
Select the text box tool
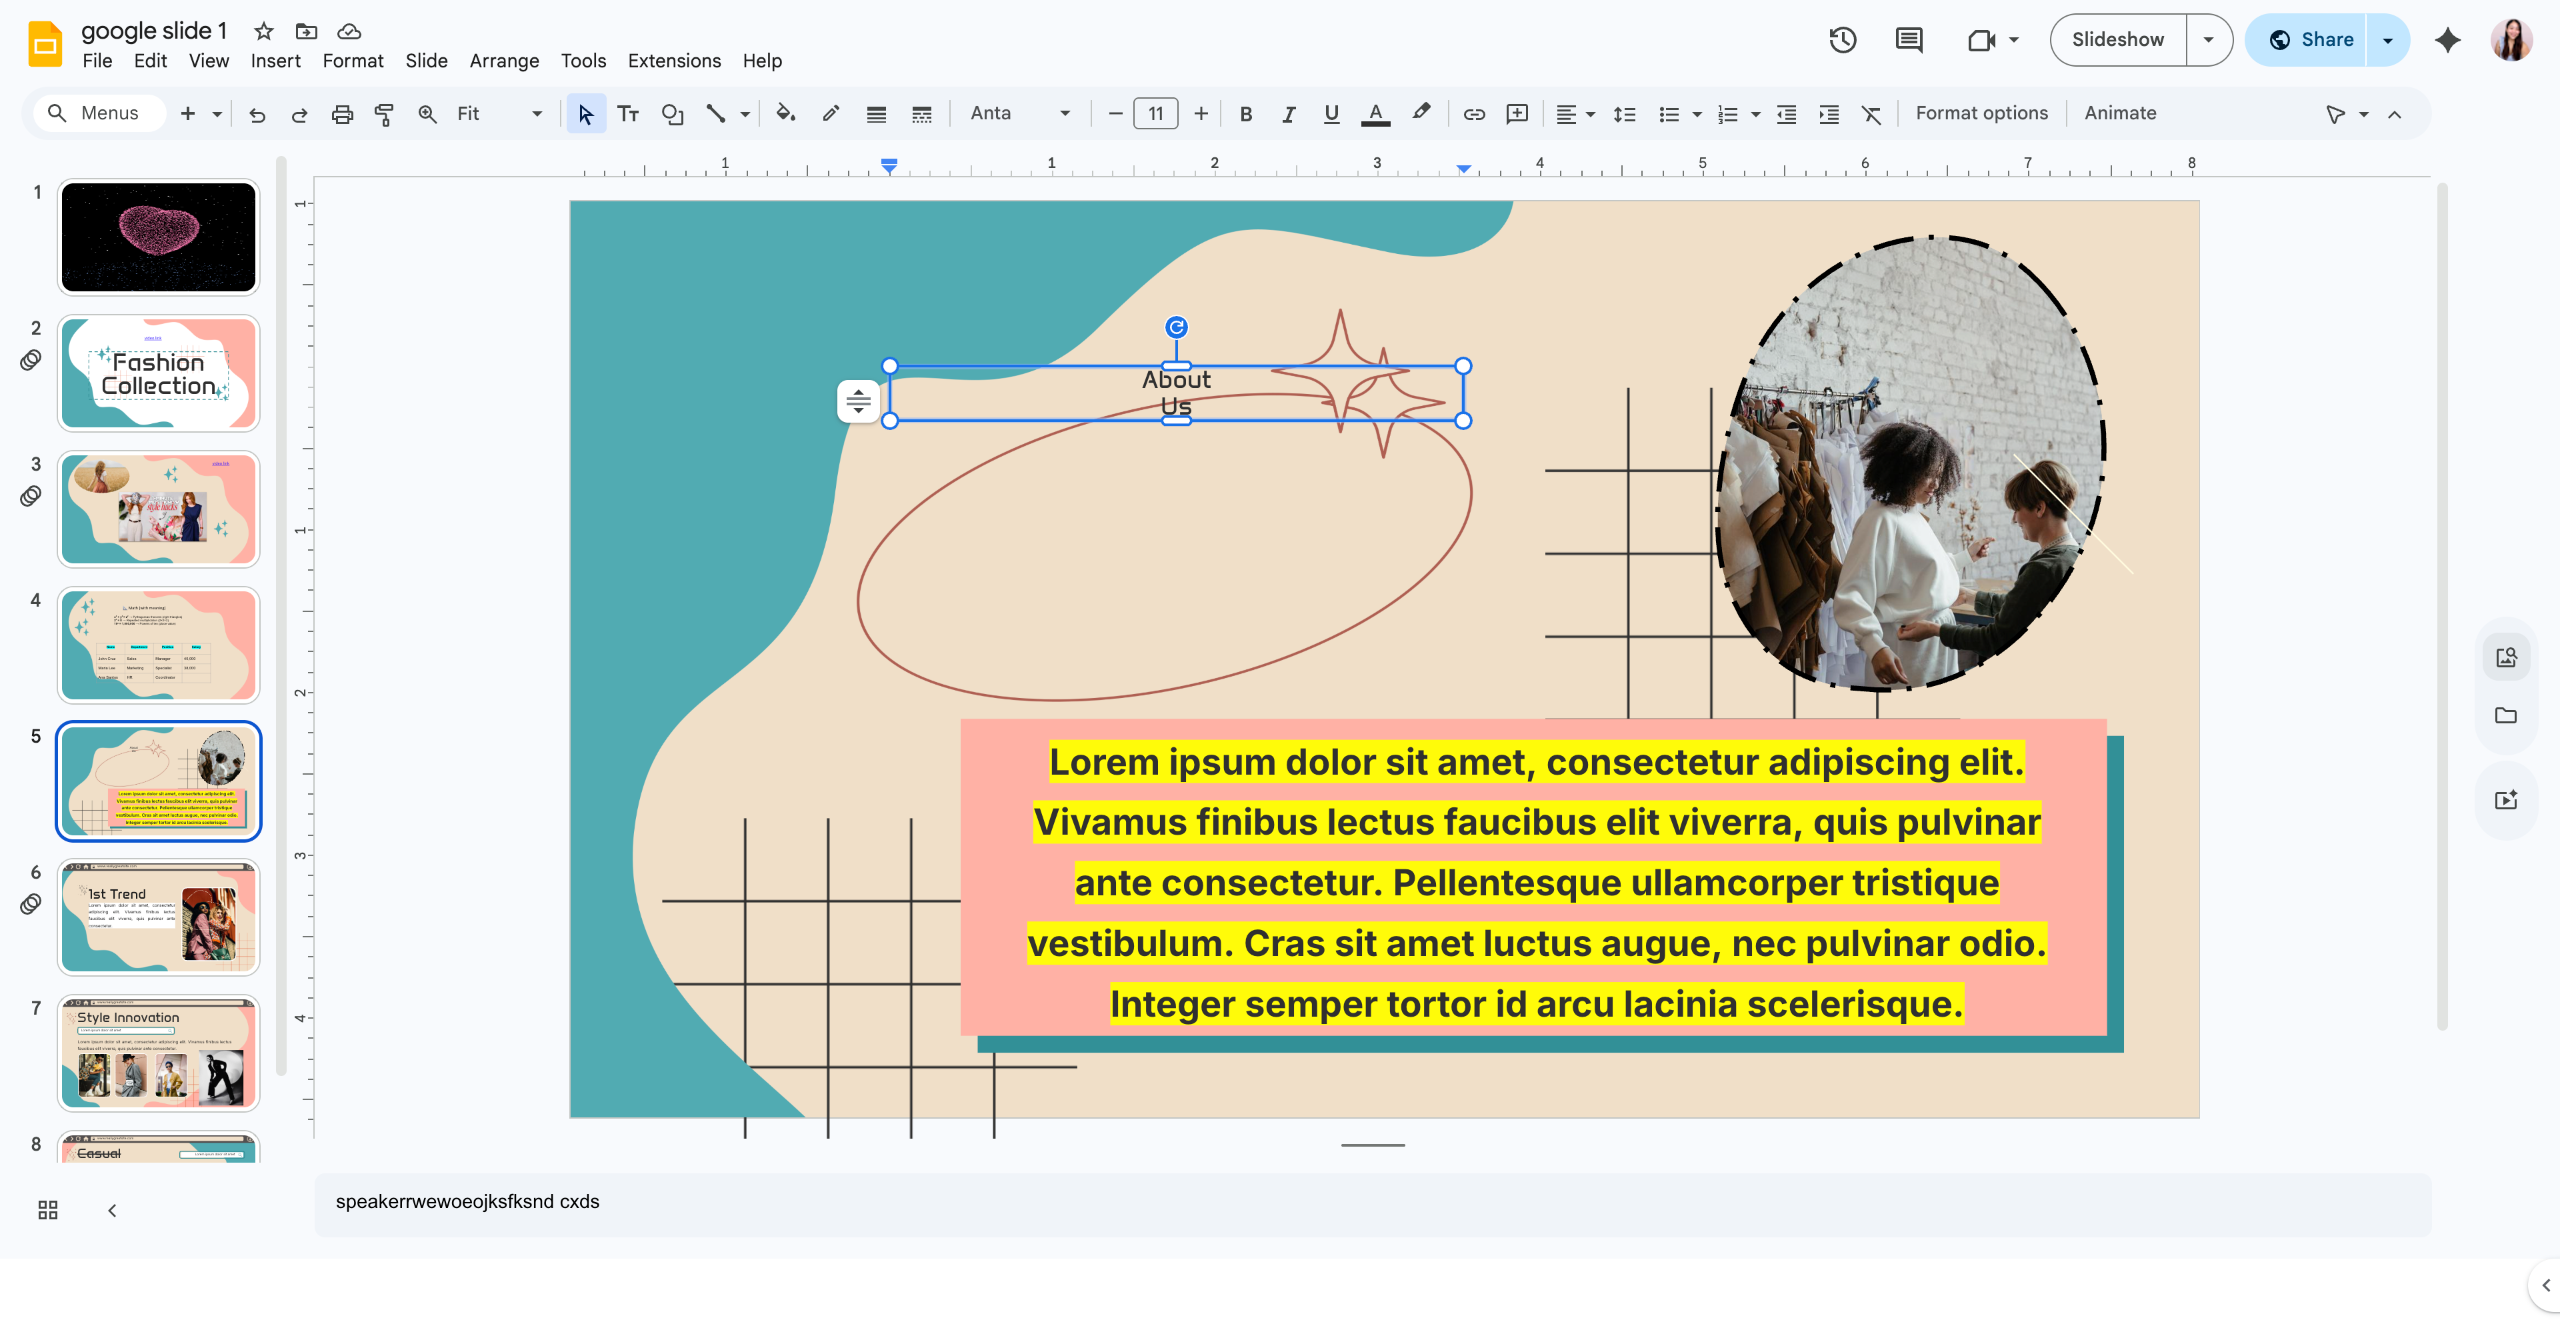coord(628,114)
